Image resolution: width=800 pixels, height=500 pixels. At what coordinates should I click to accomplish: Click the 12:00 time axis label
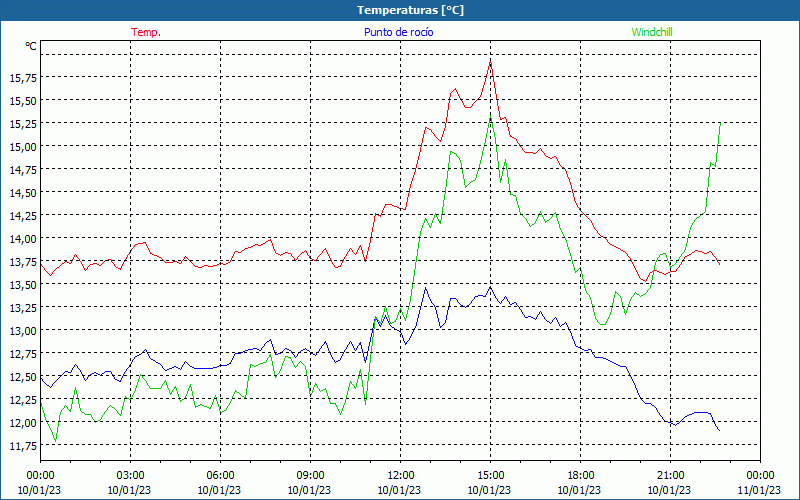401,476
